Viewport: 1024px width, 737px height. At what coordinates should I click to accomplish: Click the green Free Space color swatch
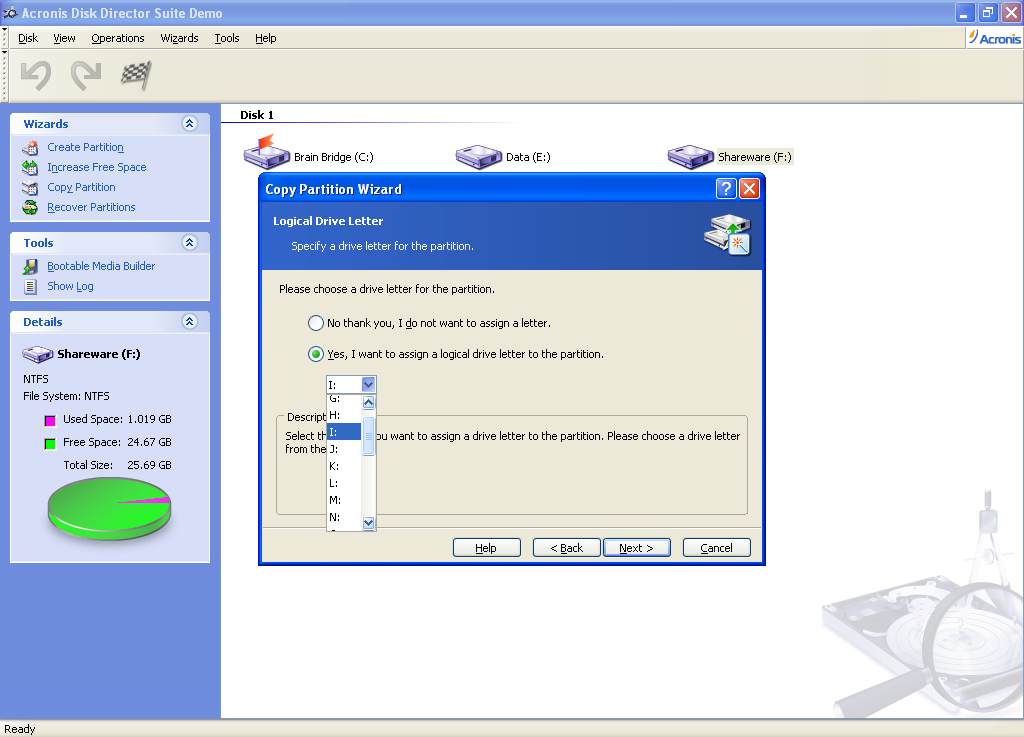point(50,444)
